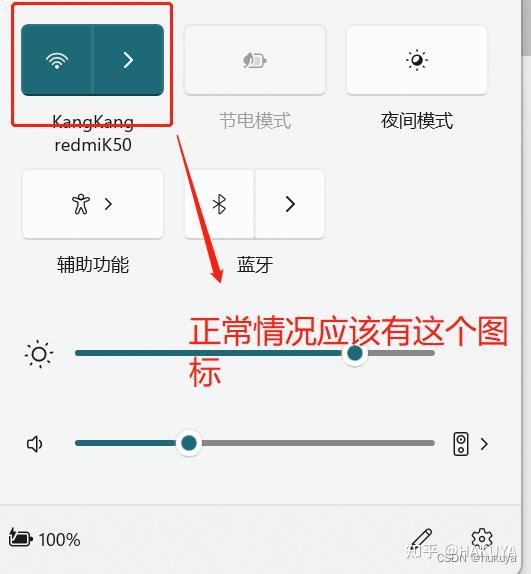Expand Bluetooth devices chevron
The width and height of the screenshot is (531, 574).
(290, 204)
